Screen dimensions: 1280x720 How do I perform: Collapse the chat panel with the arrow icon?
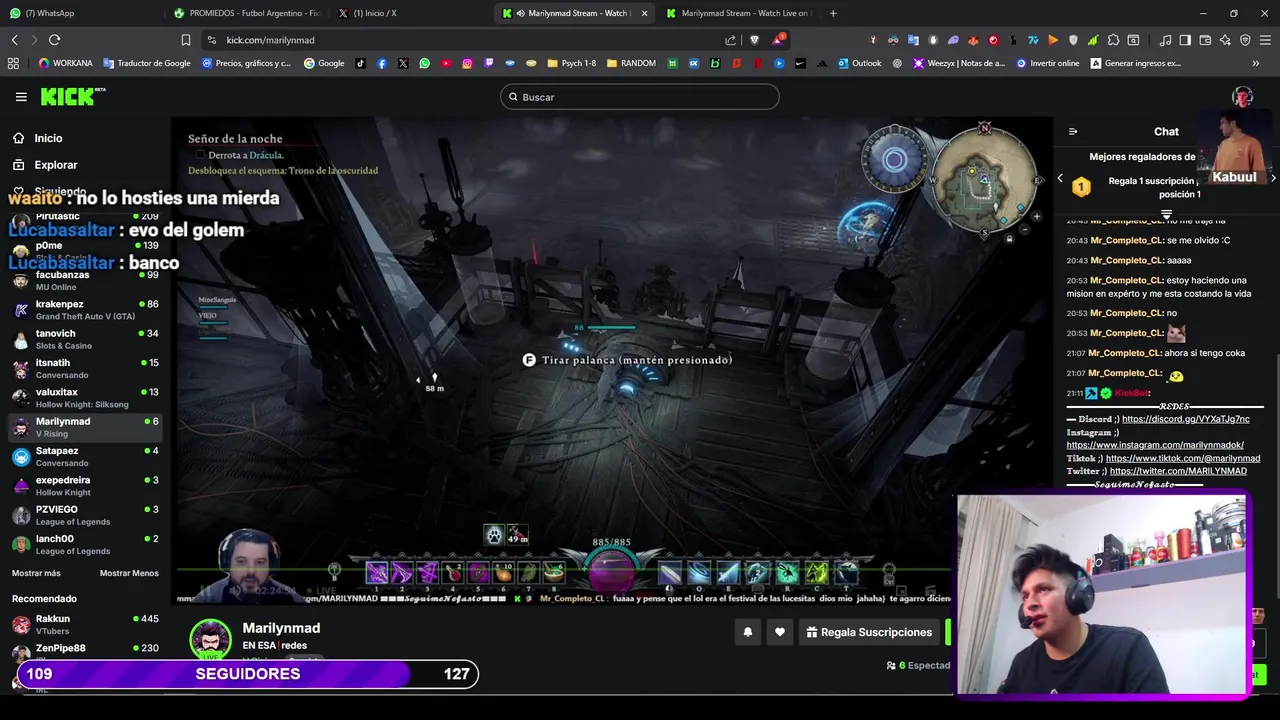point(1073,131)
